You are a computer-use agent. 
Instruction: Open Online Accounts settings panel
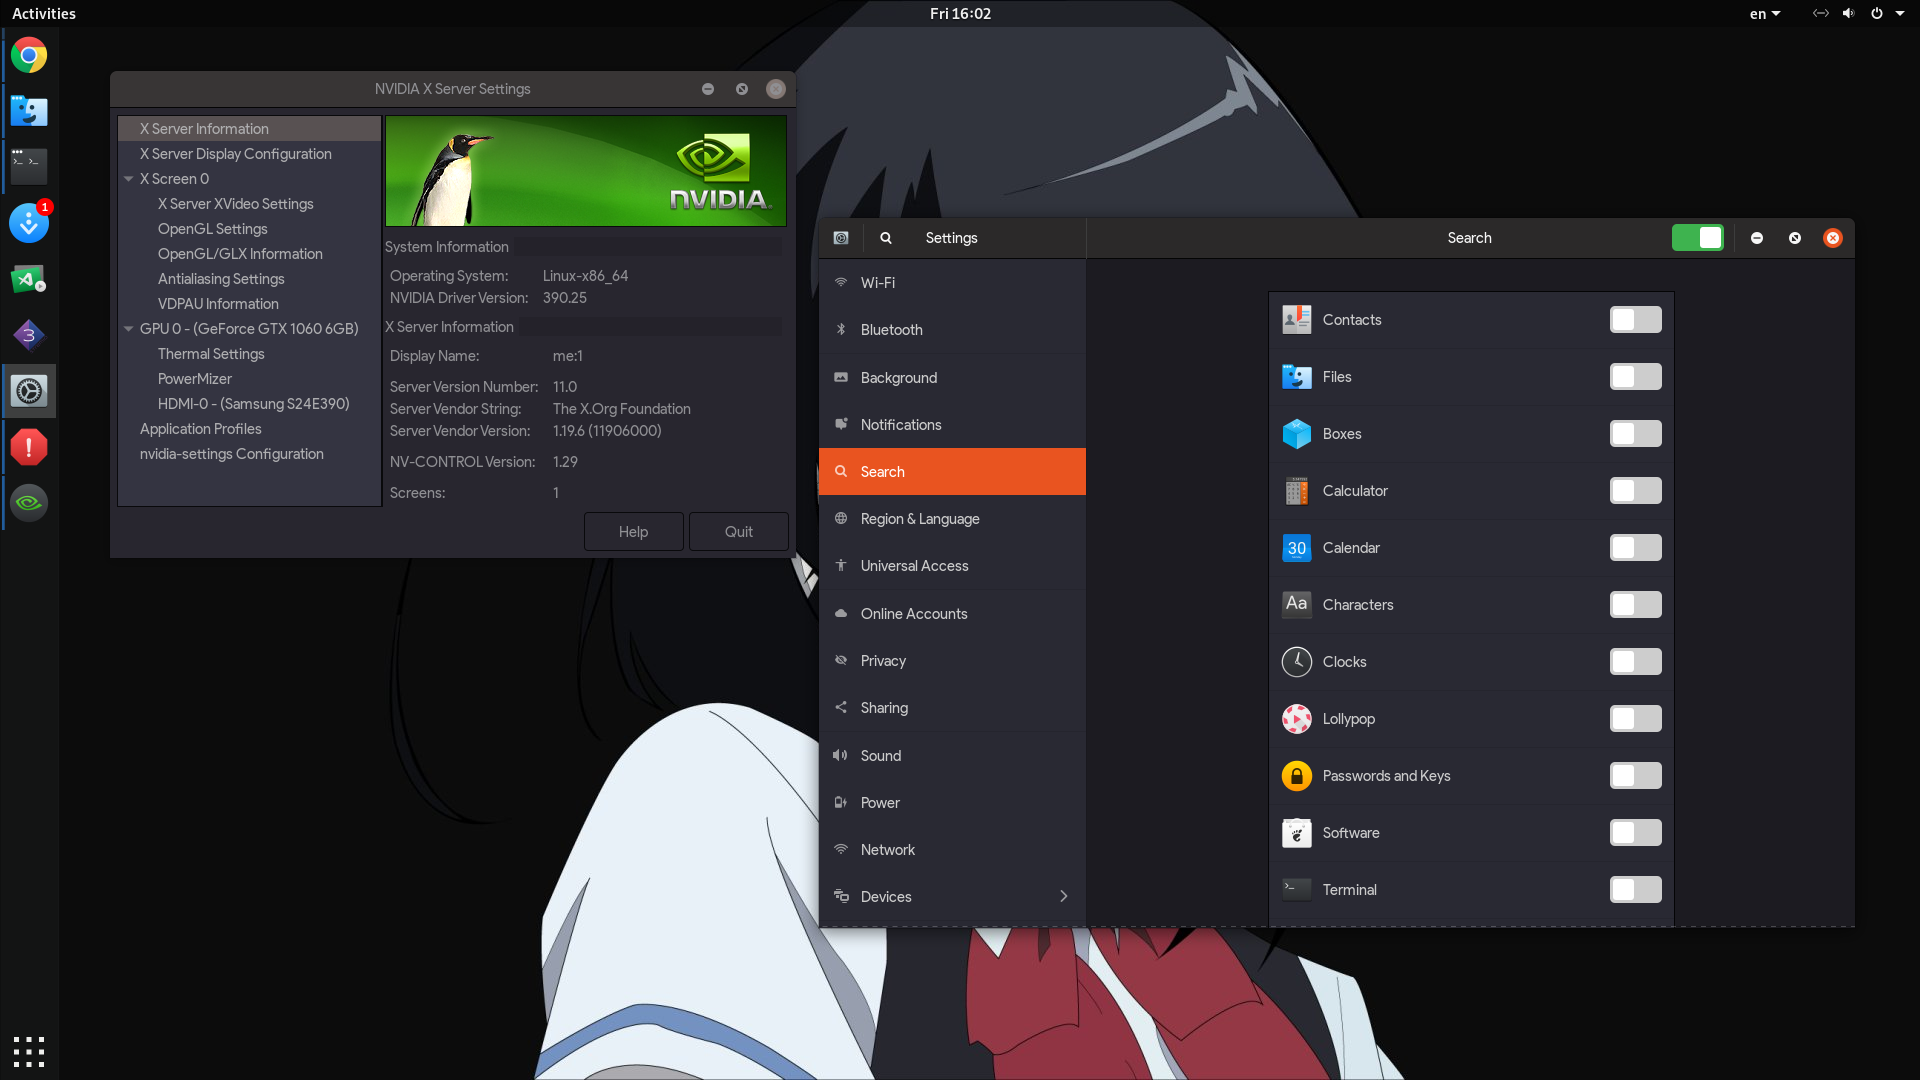(952, 614)
